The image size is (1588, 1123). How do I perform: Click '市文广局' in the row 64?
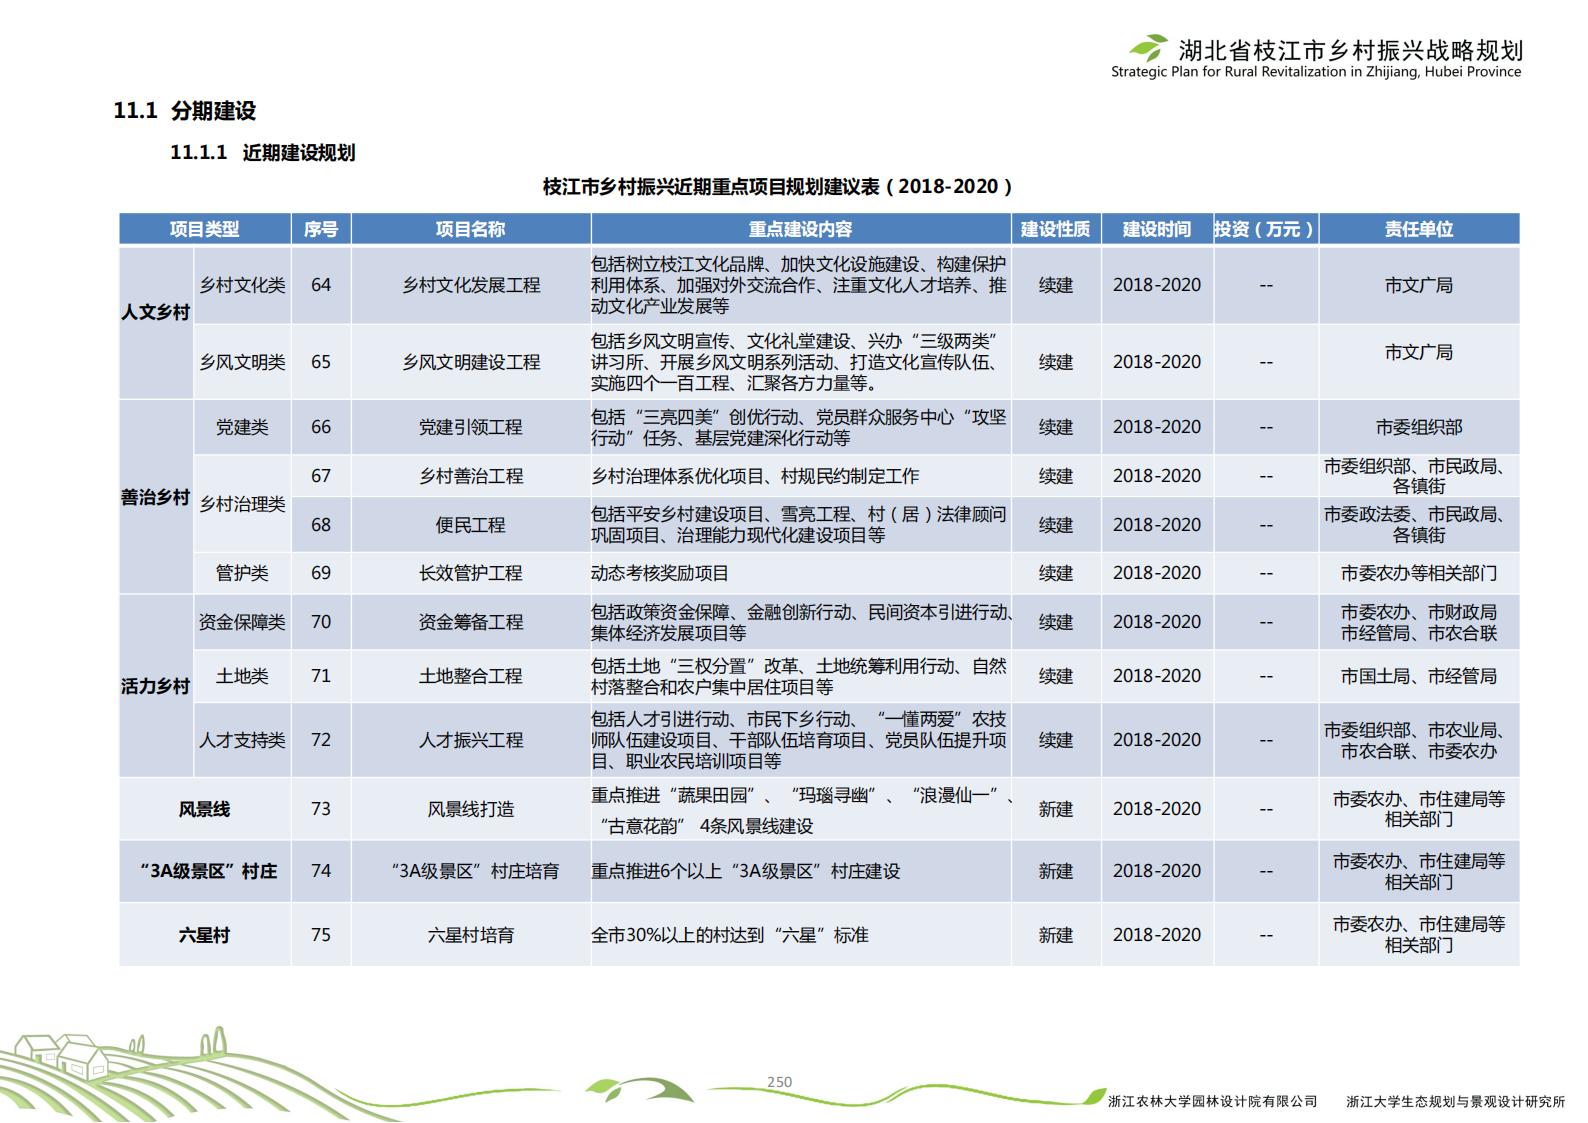1419,285
